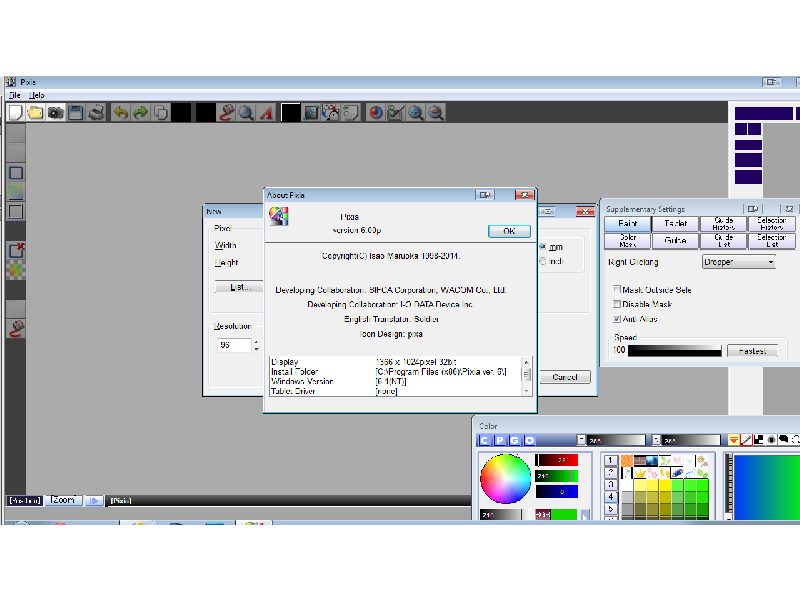Click Cancel in the New dialog
Viewport: 800px width, 600px height.
pyautogui.click(x=565, y=377)
